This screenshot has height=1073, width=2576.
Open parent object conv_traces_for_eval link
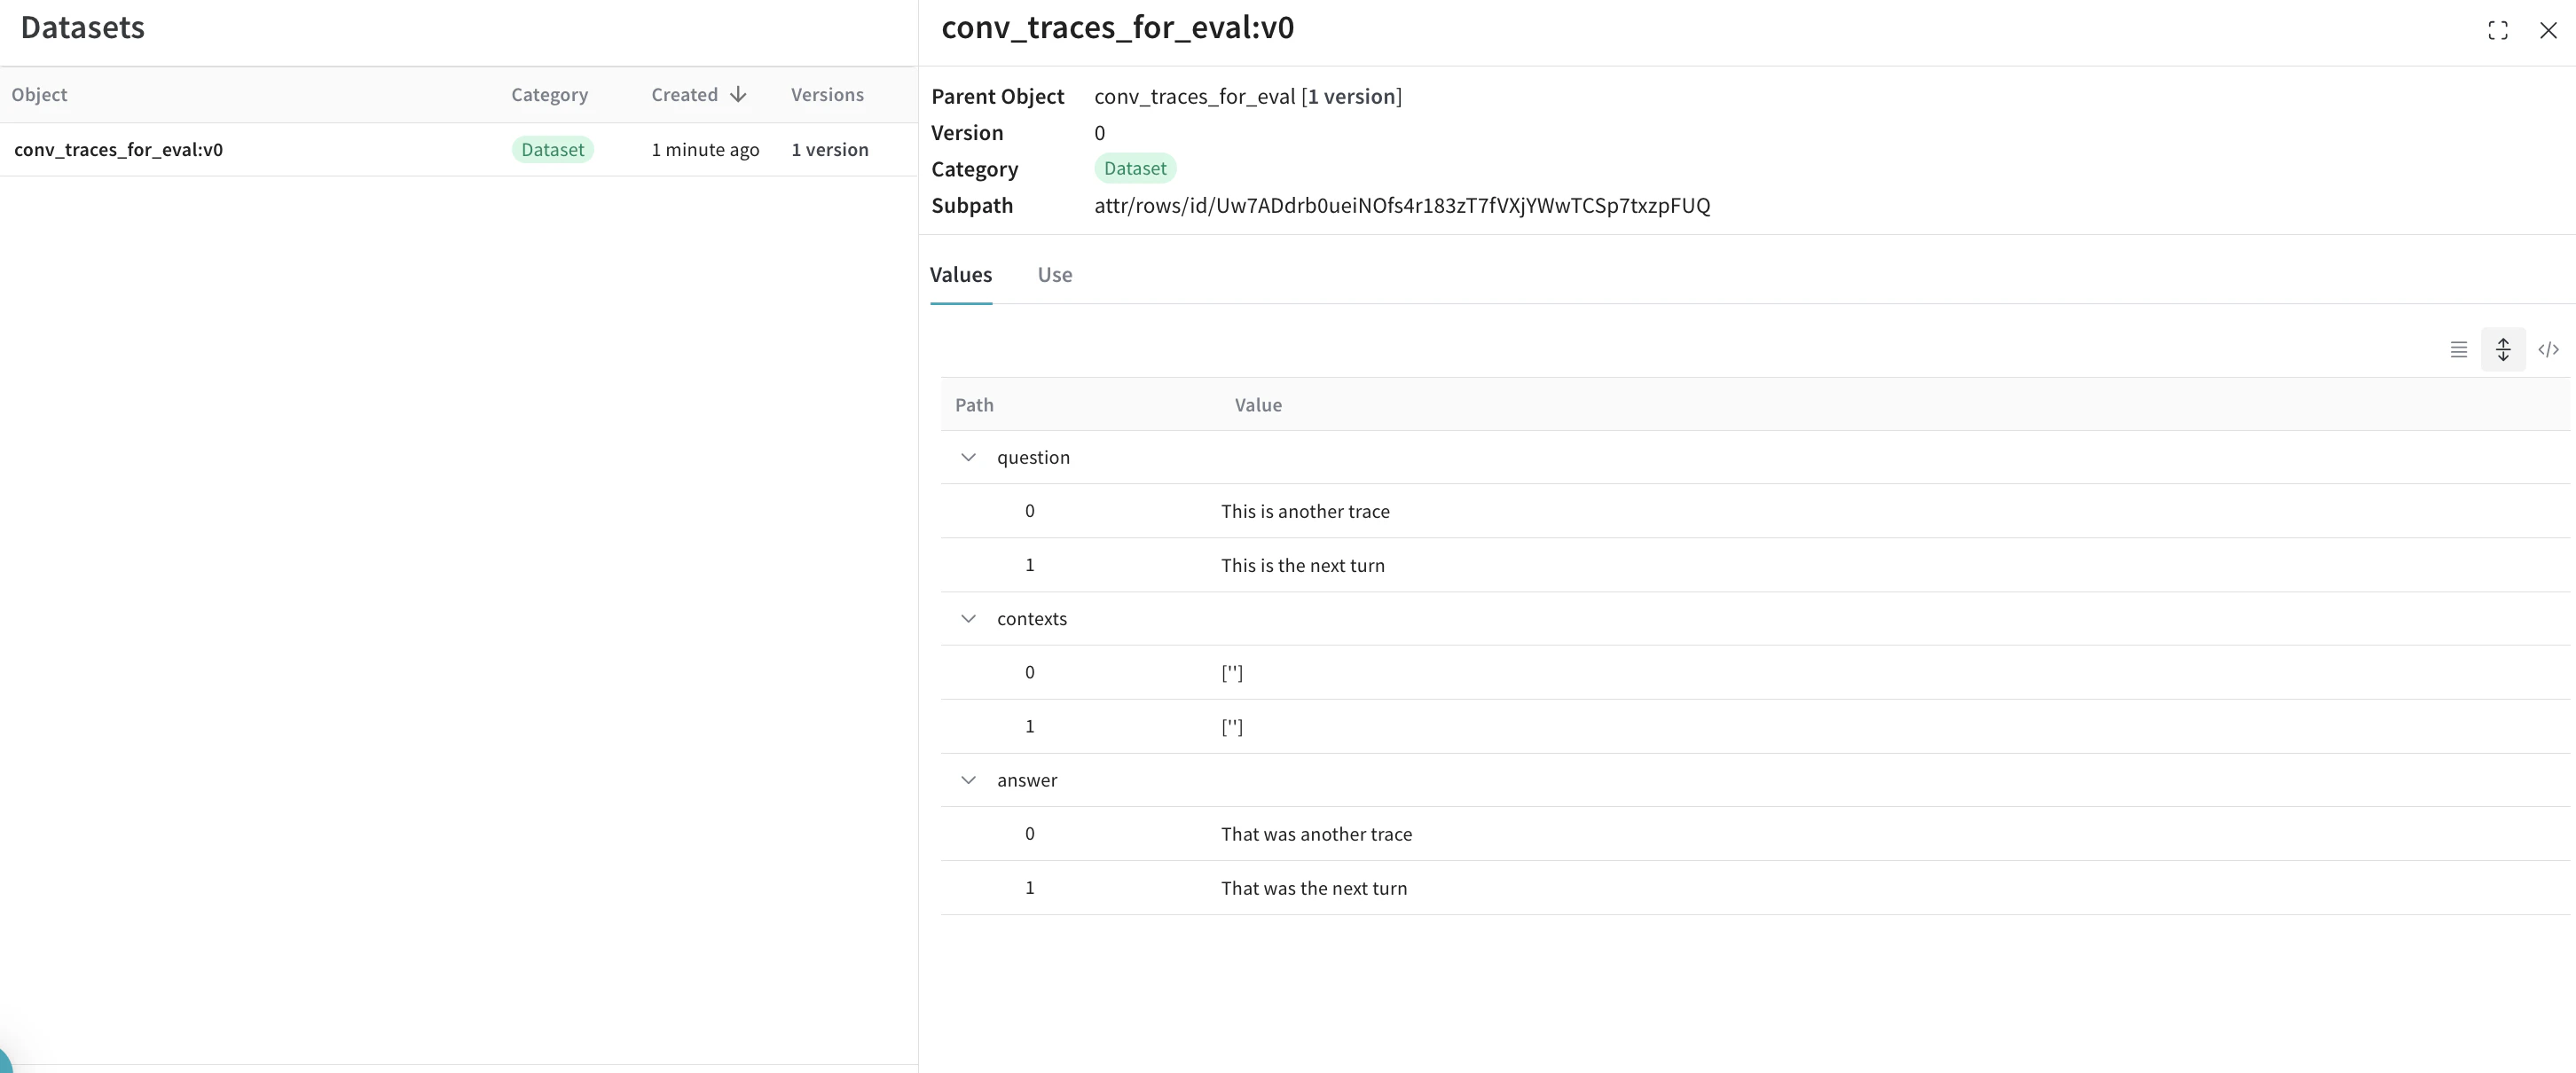pos(1194,97)
